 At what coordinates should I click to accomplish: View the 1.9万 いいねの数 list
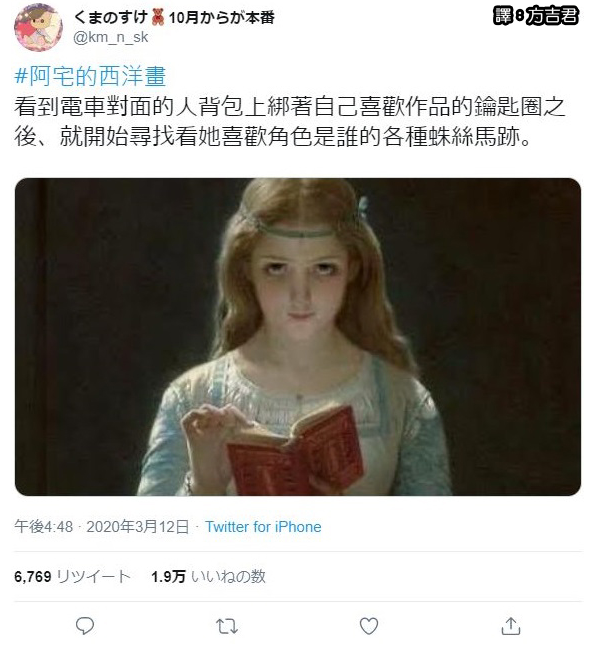coord(208,577)
